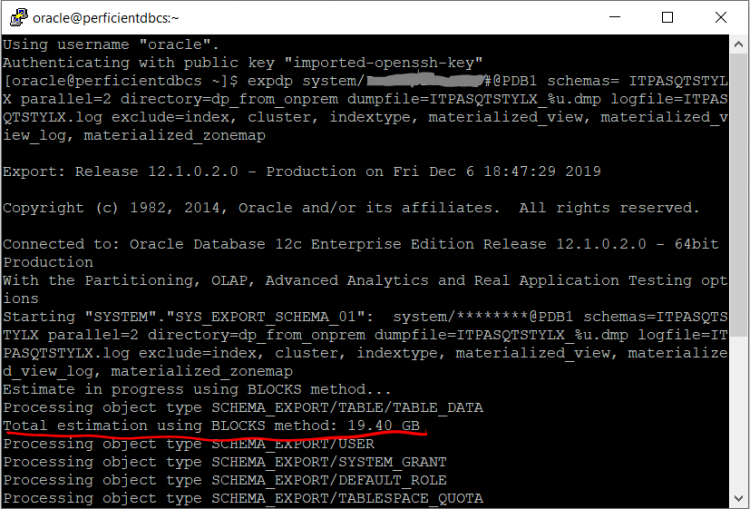Click the Oracle copyright notice line

click(x=350, y=208)
